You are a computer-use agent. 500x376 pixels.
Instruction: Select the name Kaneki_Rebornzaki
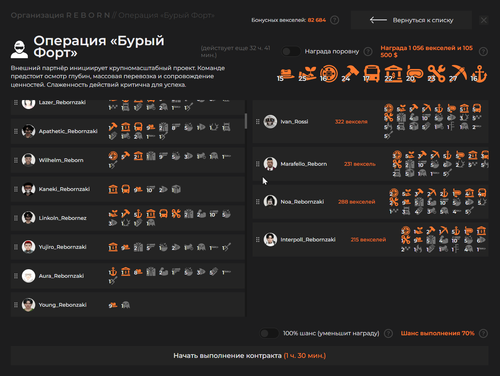[x=64, y=189]
